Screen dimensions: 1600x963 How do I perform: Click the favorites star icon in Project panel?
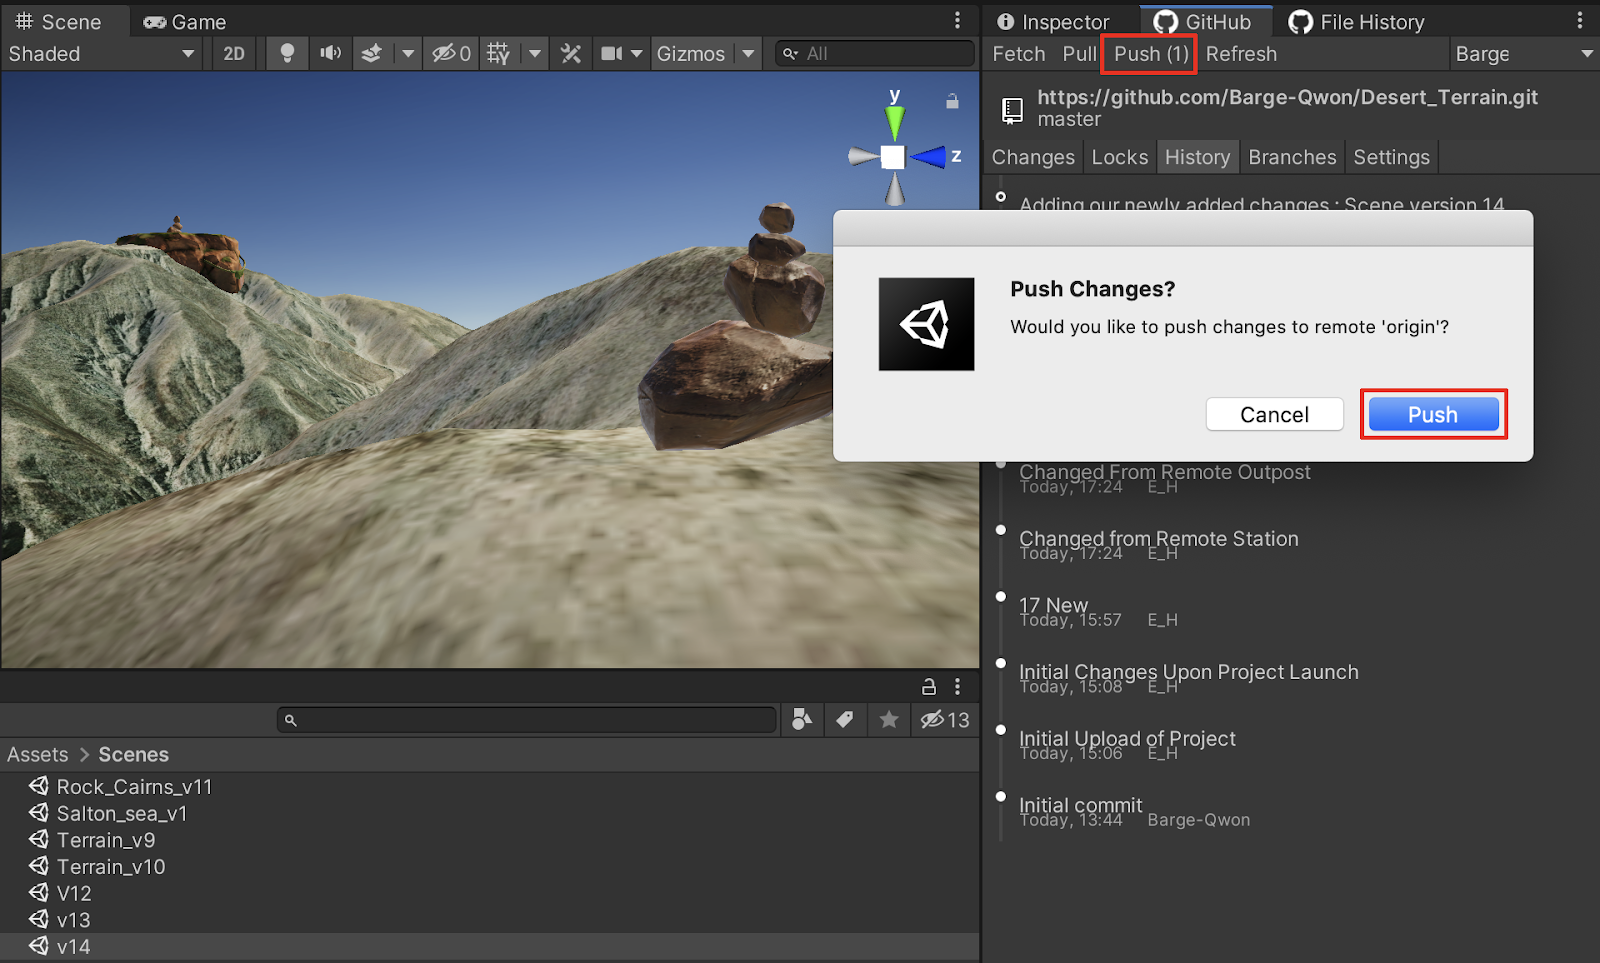[888, 720]
